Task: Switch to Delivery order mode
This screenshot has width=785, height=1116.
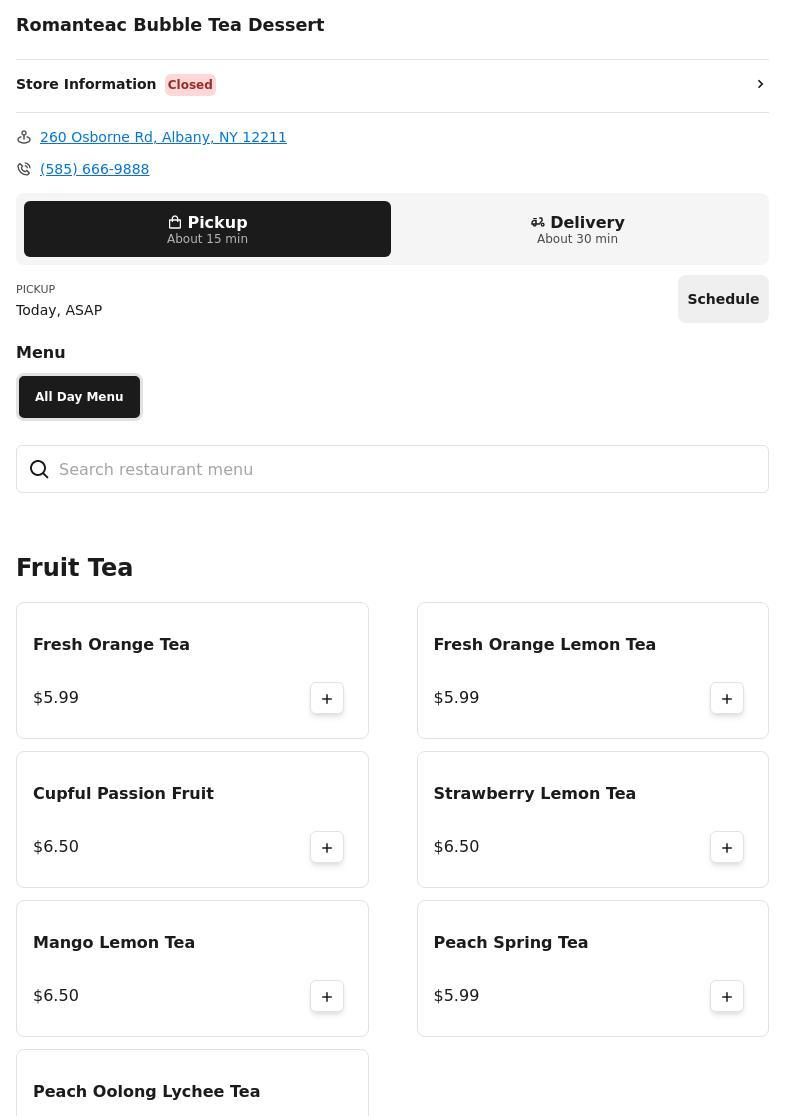Action: (x=577, y=229)
